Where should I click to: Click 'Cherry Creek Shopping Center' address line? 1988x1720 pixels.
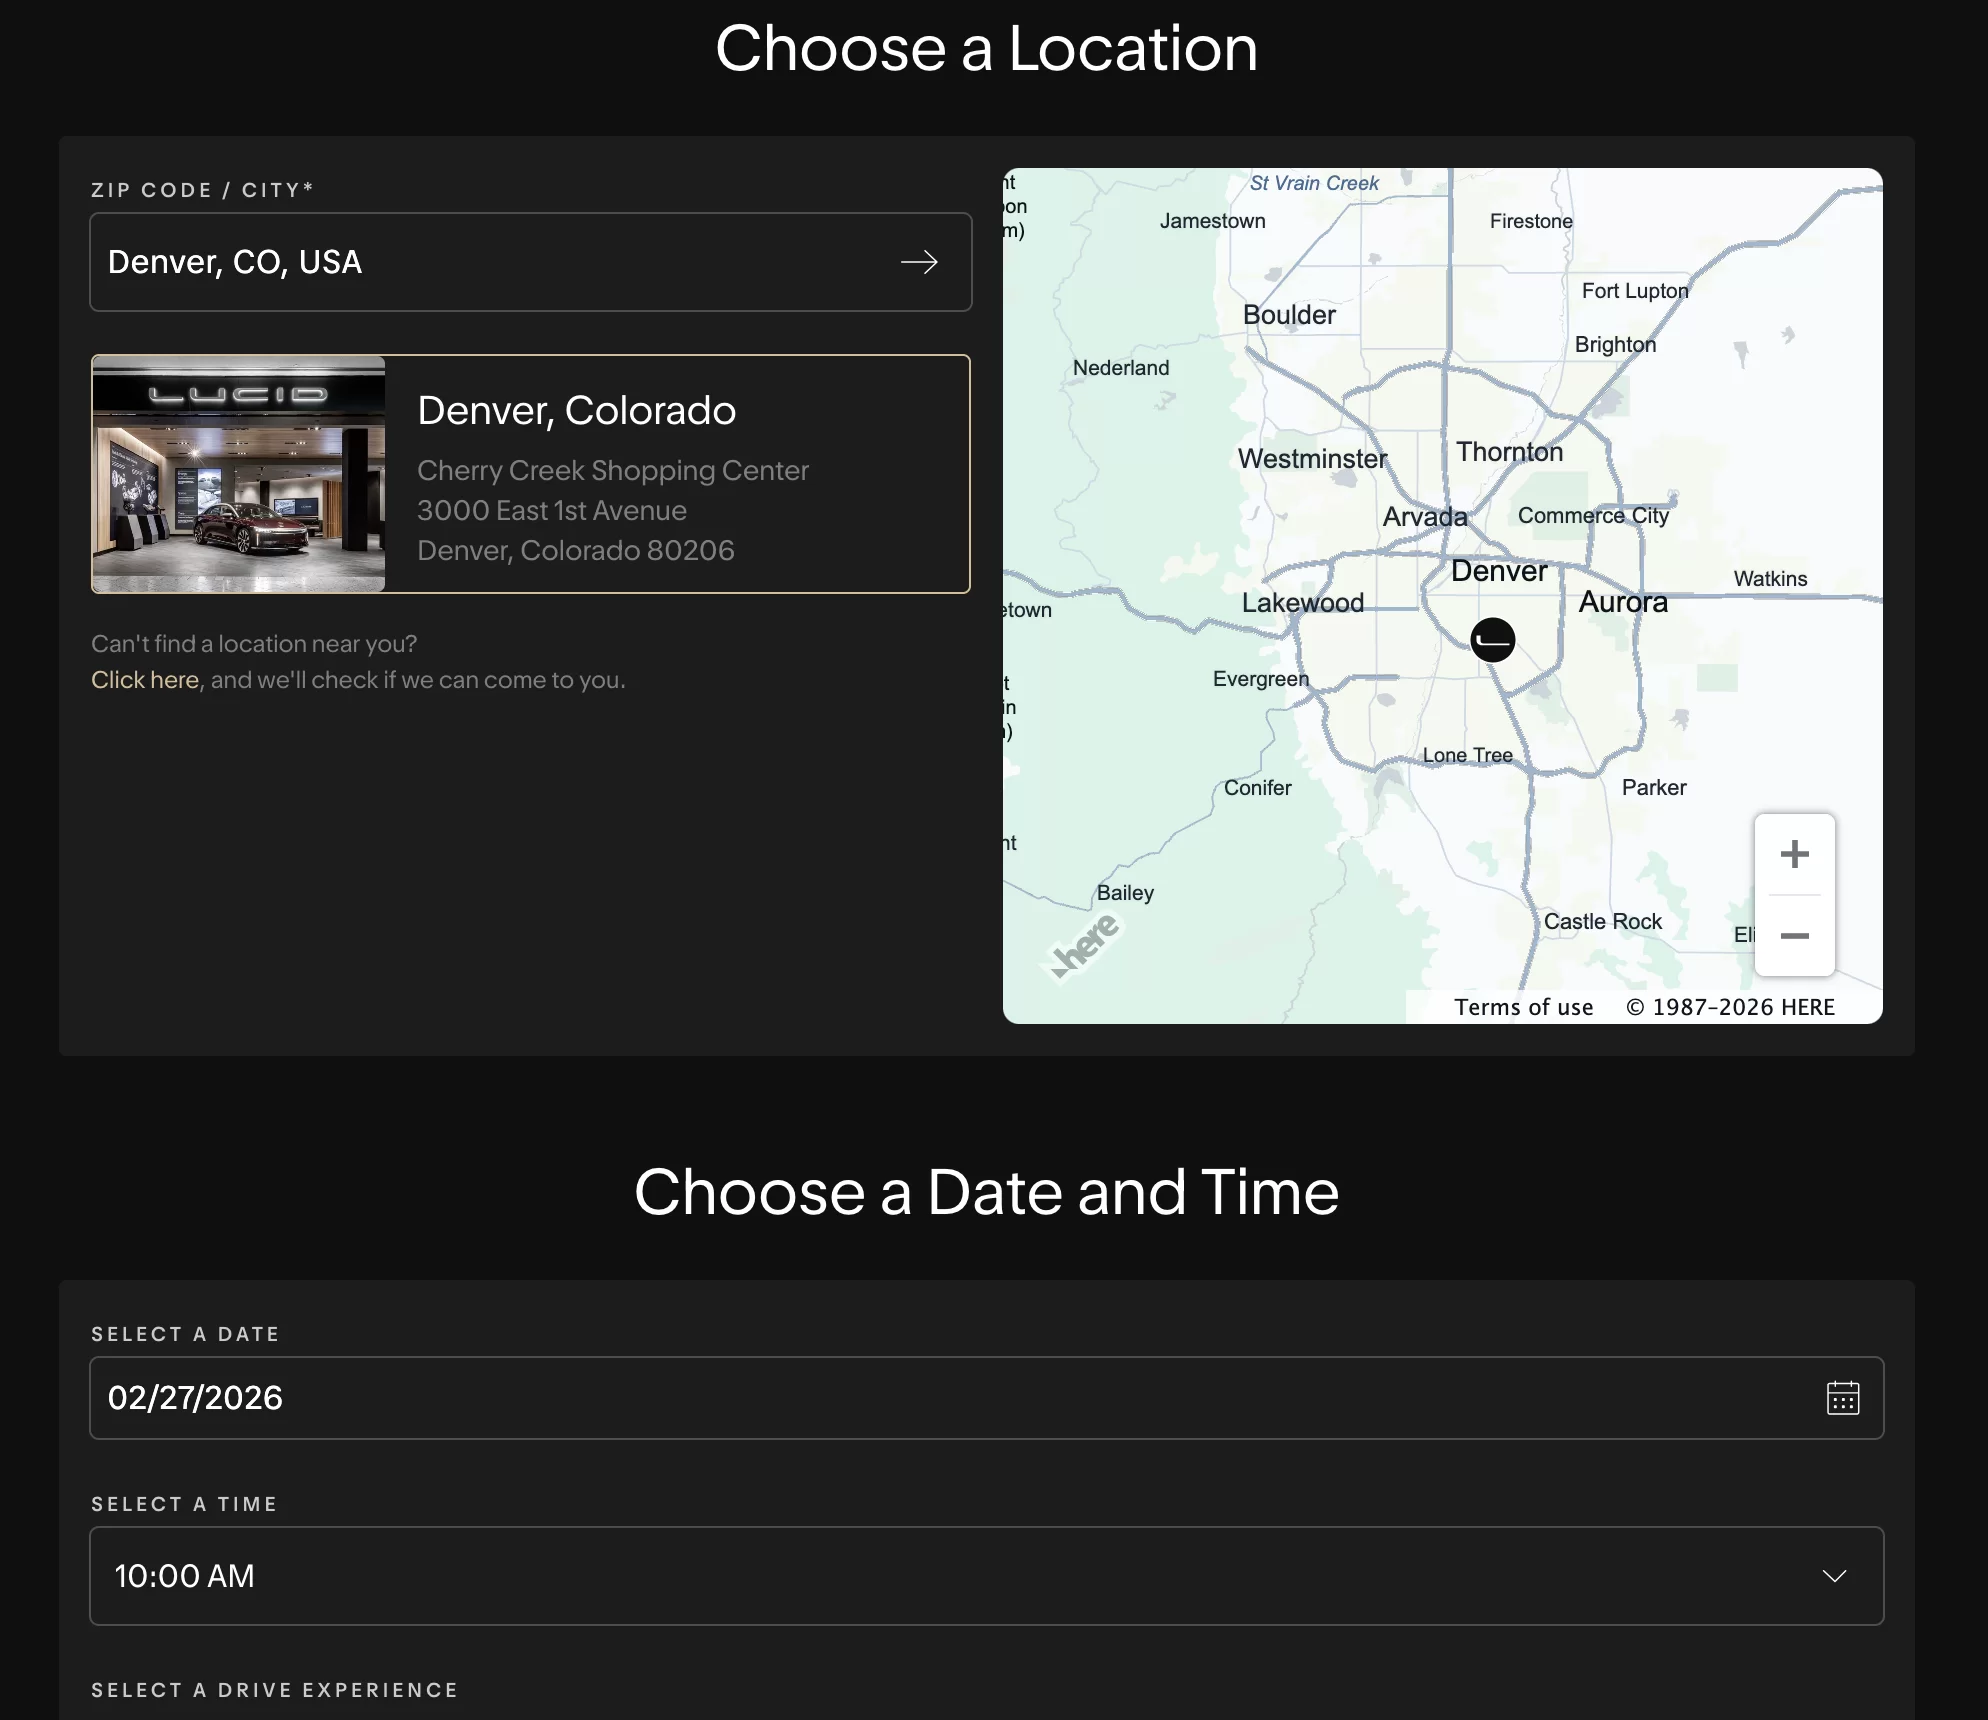[x=612, y=470]
